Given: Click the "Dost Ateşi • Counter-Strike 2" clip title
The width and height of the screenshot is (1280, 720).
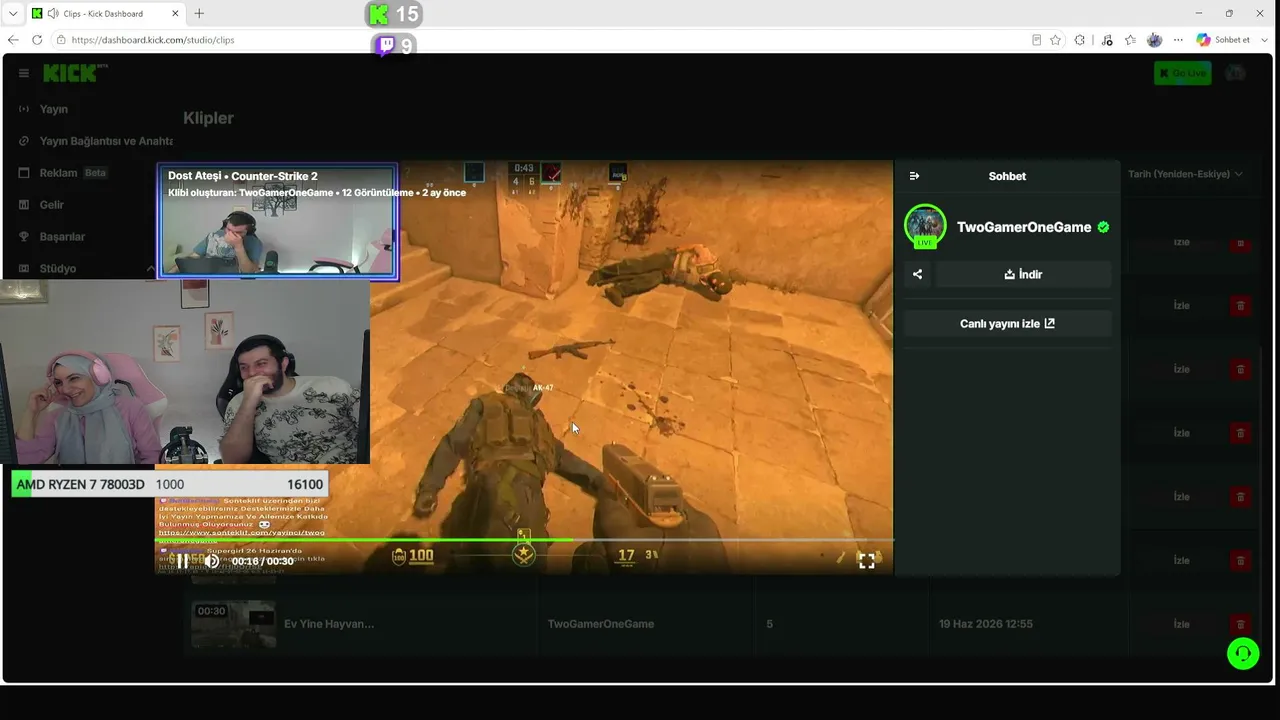Looking at the screenshot, I should pyautogui.click(x=242, y=176).
